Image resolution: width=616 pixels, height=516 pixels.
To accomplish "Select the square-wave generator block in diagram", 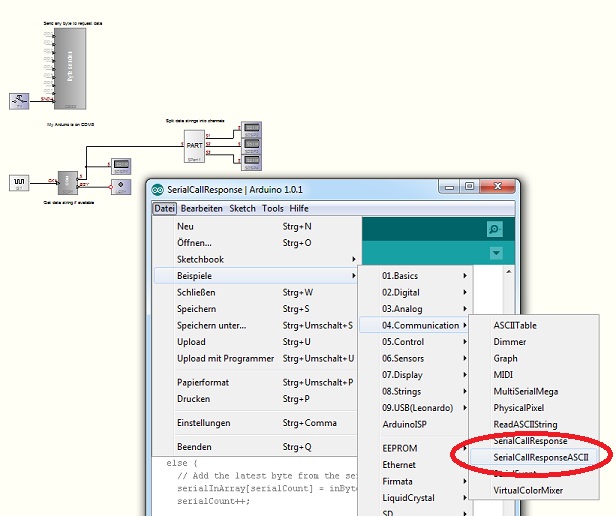I will [x=19, y=183].
